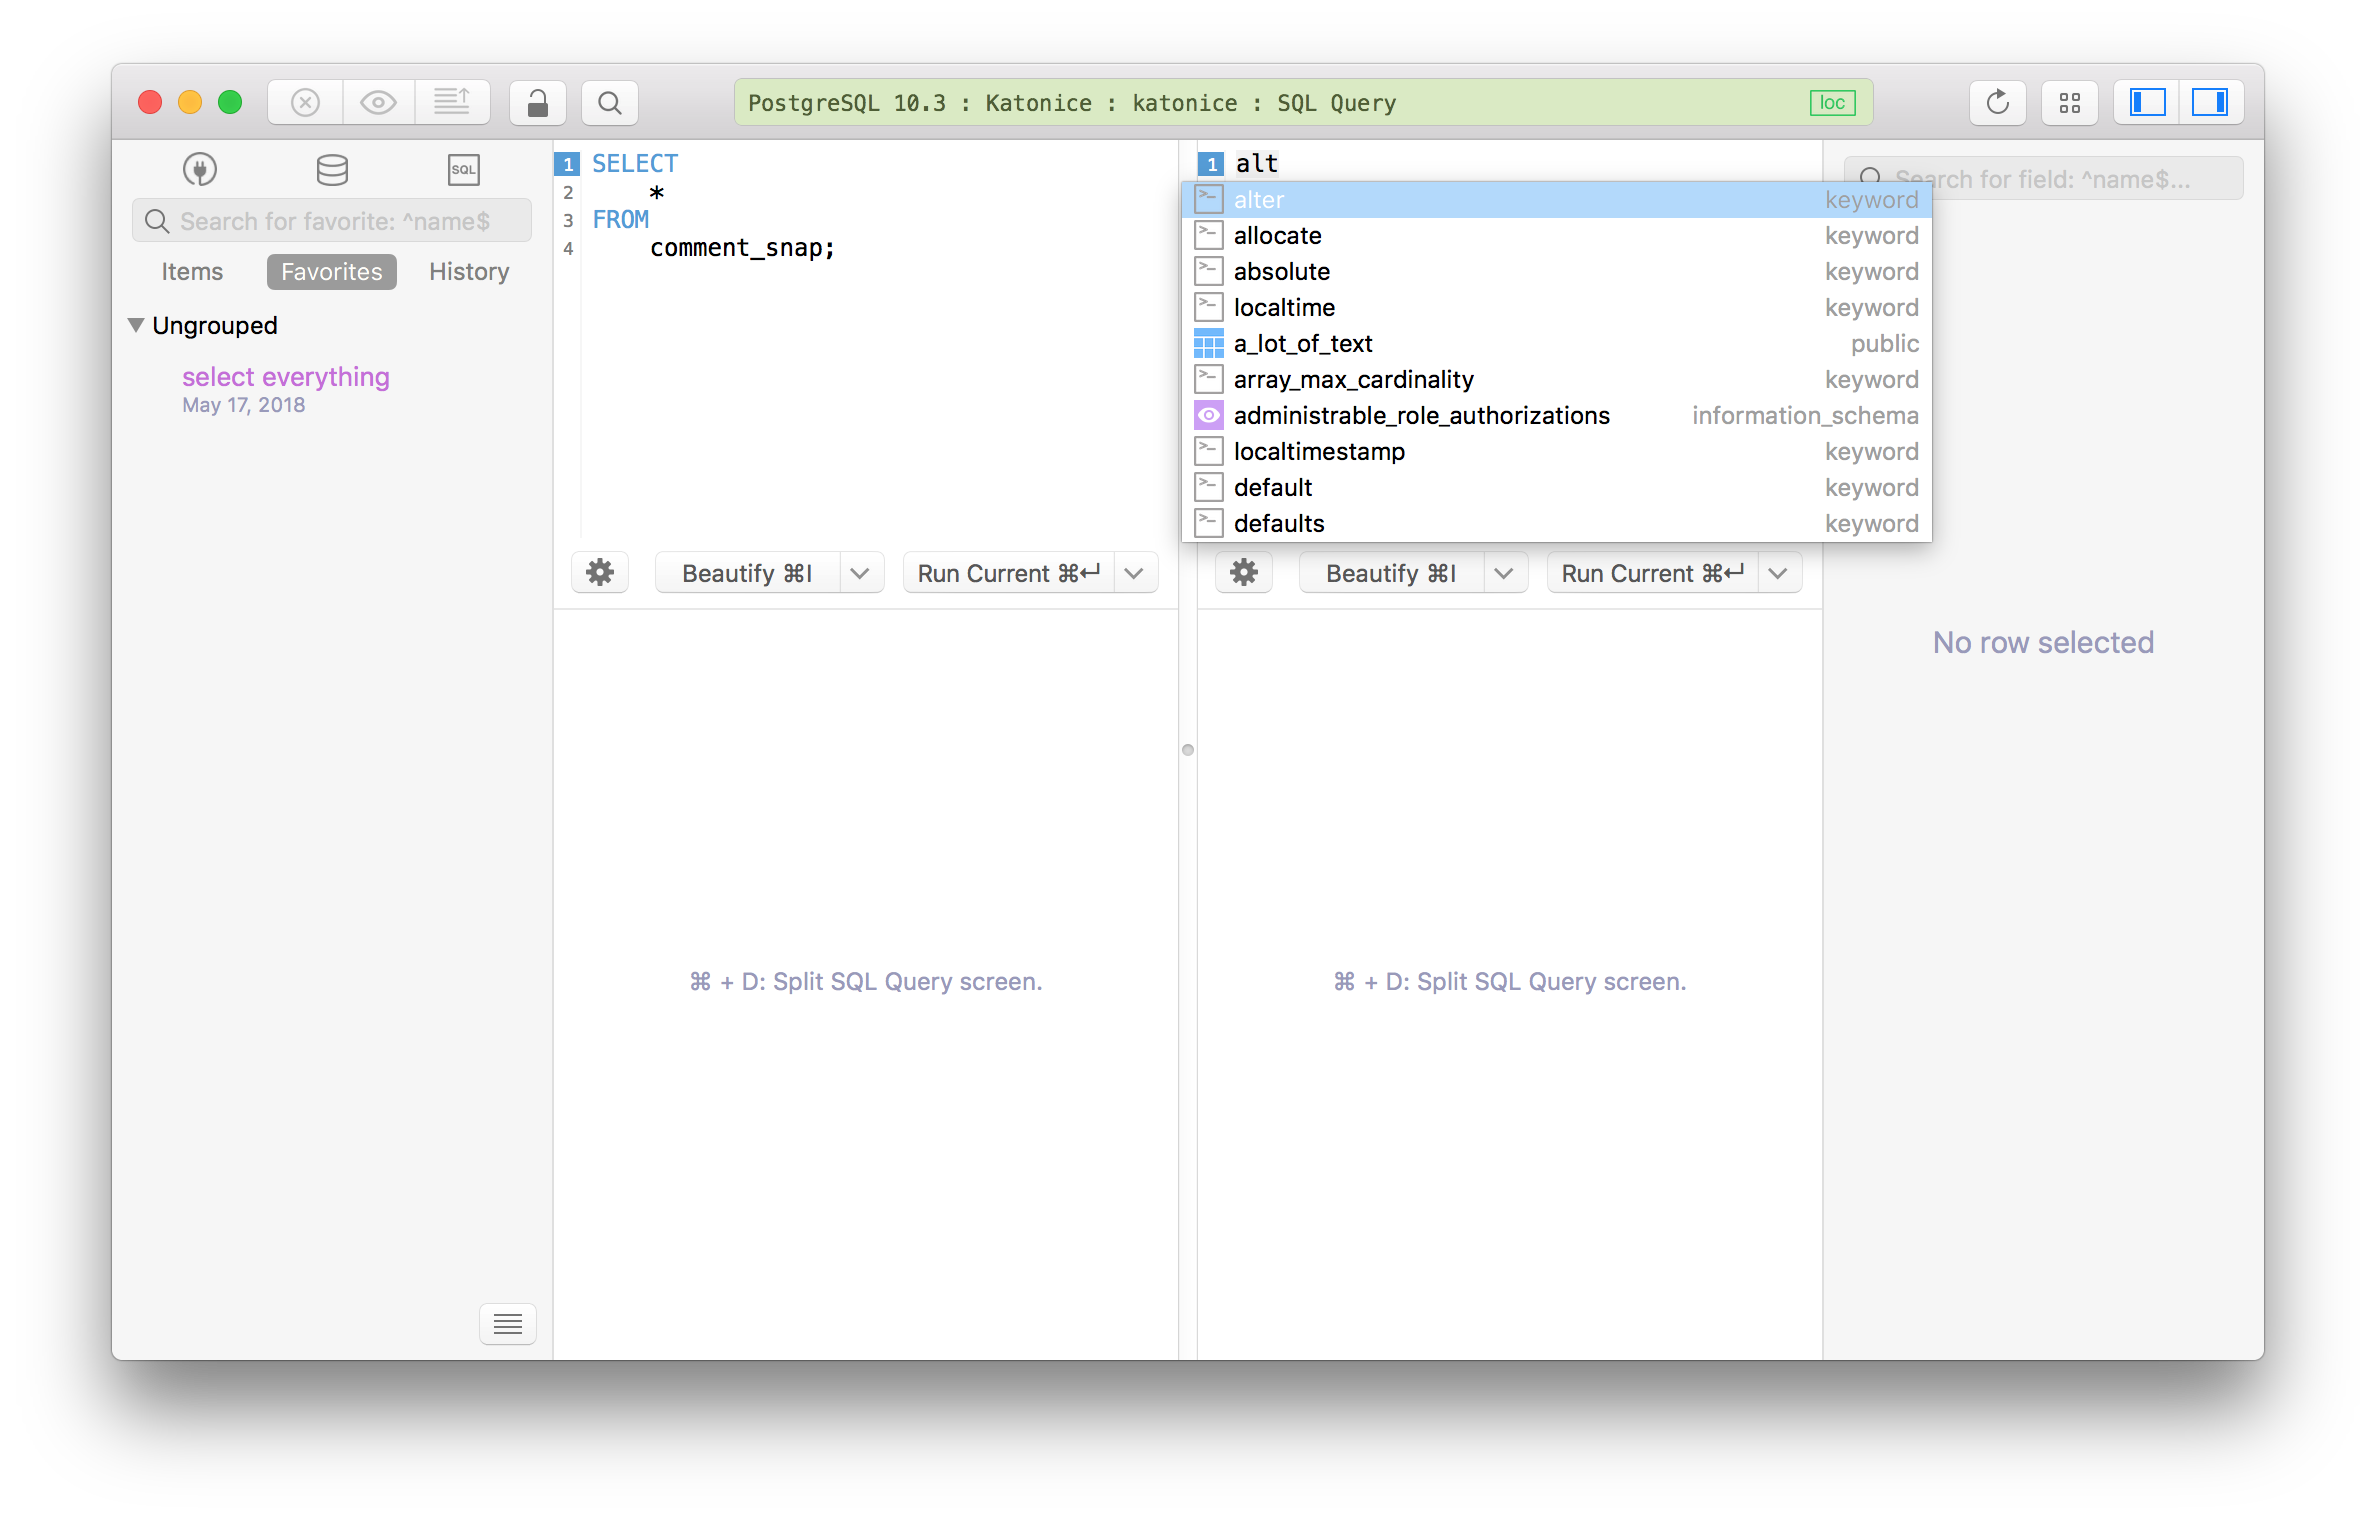Viewport: 2376px width, 1520px height.
Task: Click the left Run Current button
Action: tap(1007, 573)
